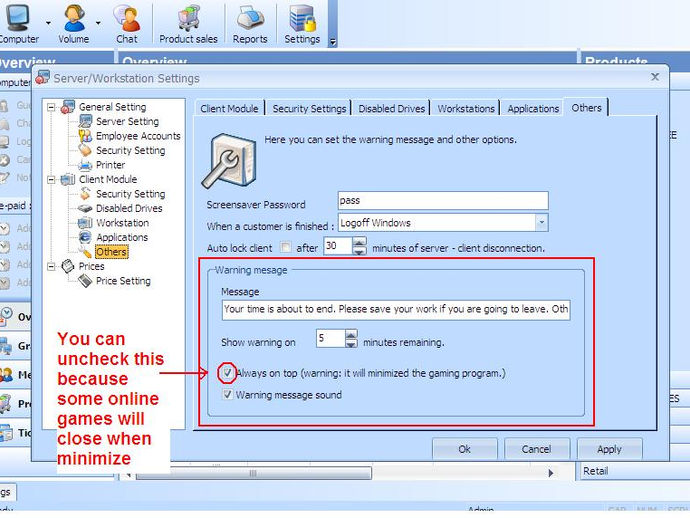Open the customer finished action dropdown
This screenshot has height=518, width=690.
pos(542,223)
